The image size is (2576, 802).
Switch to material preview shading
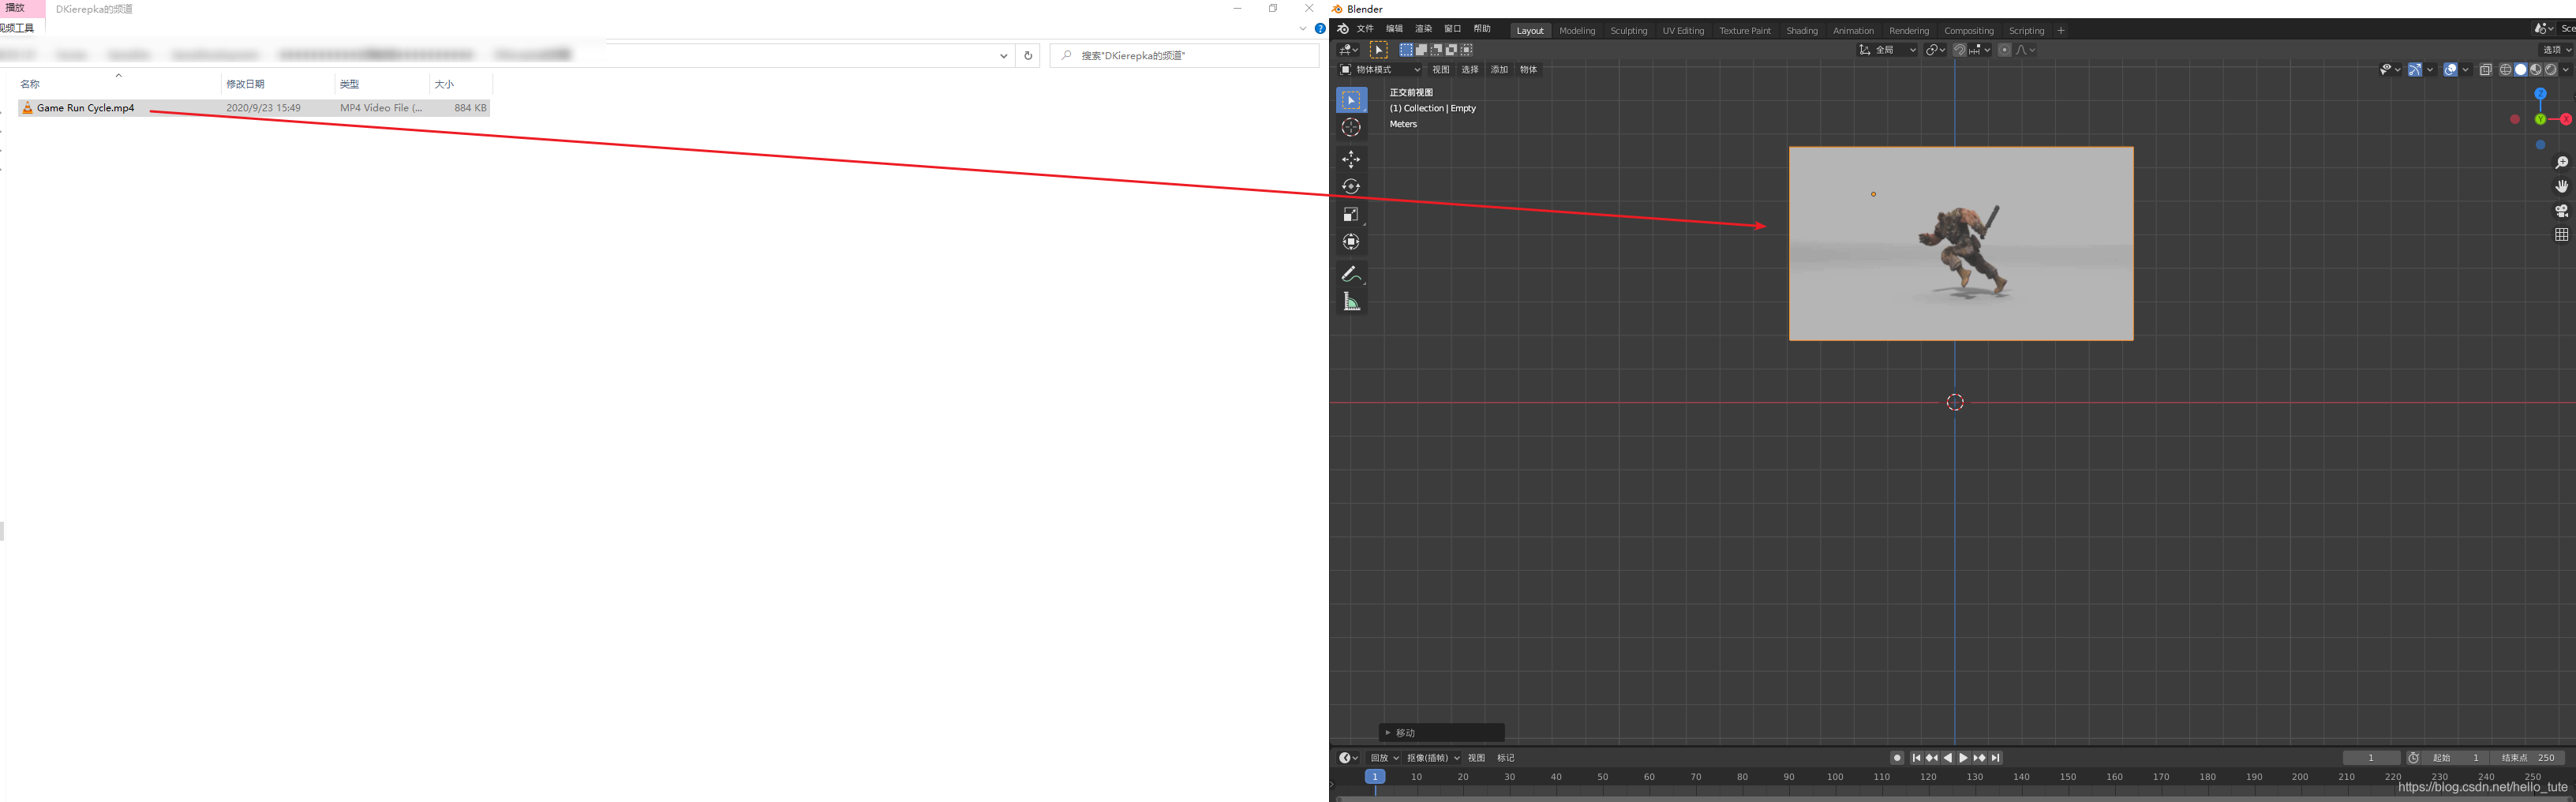coord(2535,70)
